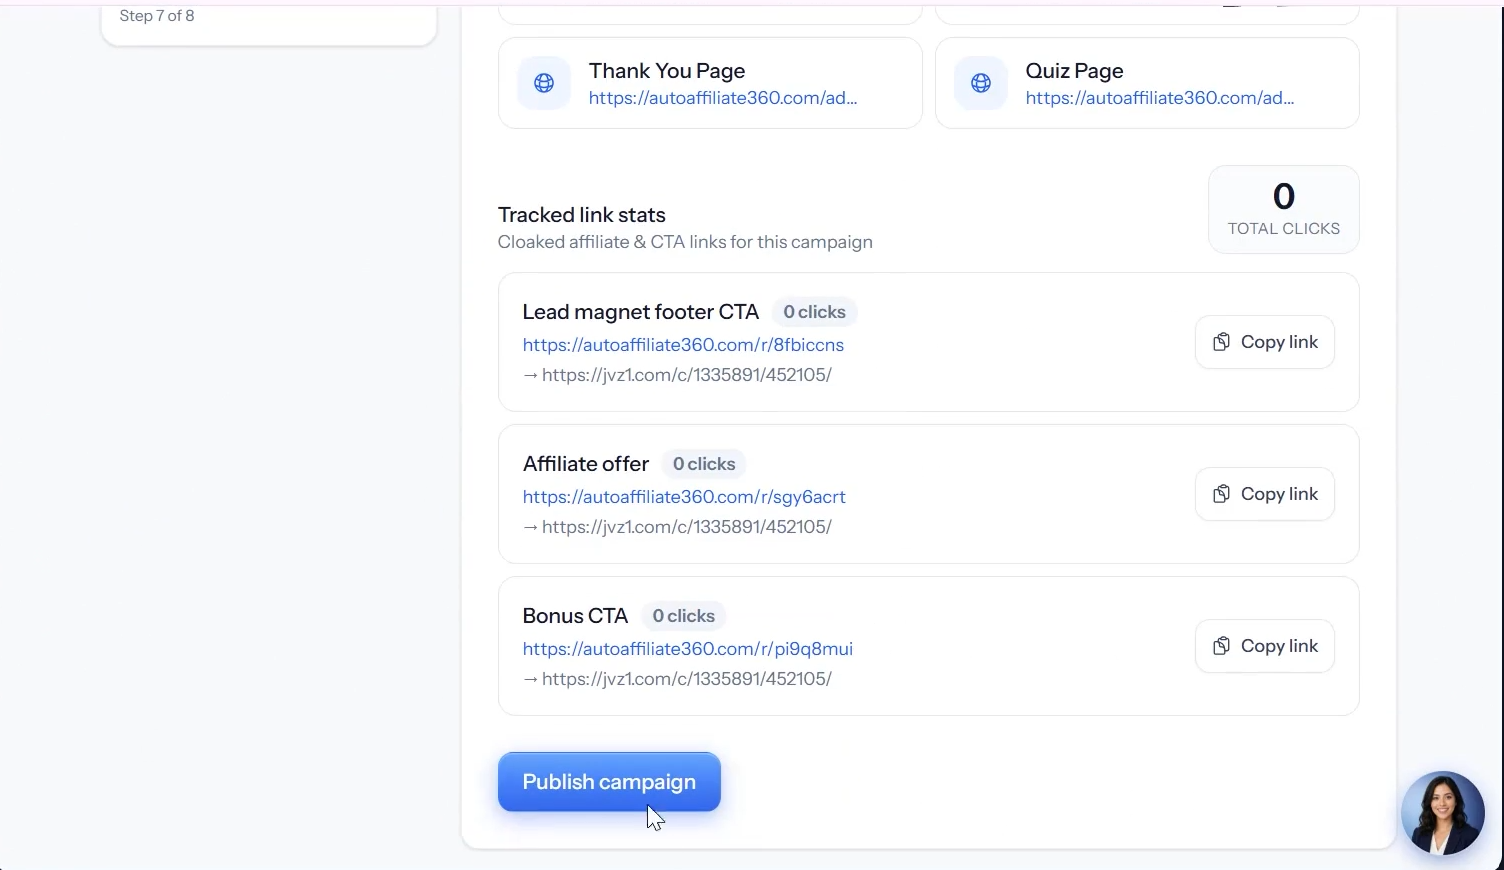Open cloaked link ending in 8fbiccns

[683, 345]
